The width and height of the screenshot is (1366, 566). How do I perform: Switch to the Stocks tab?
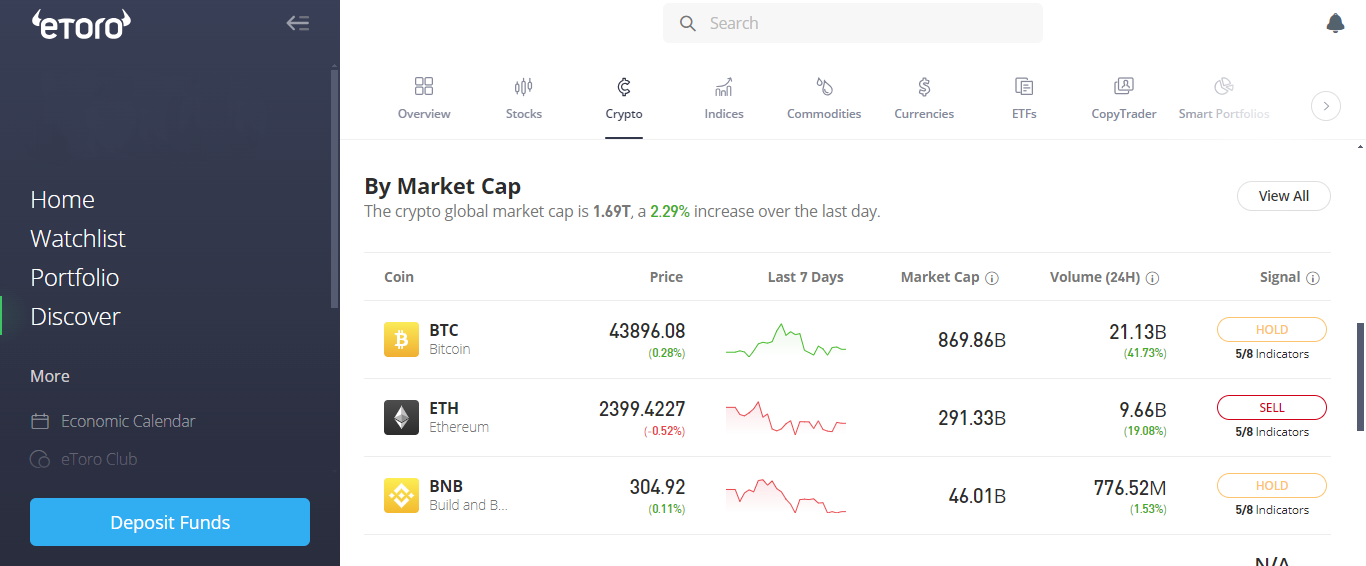[523, 99]
